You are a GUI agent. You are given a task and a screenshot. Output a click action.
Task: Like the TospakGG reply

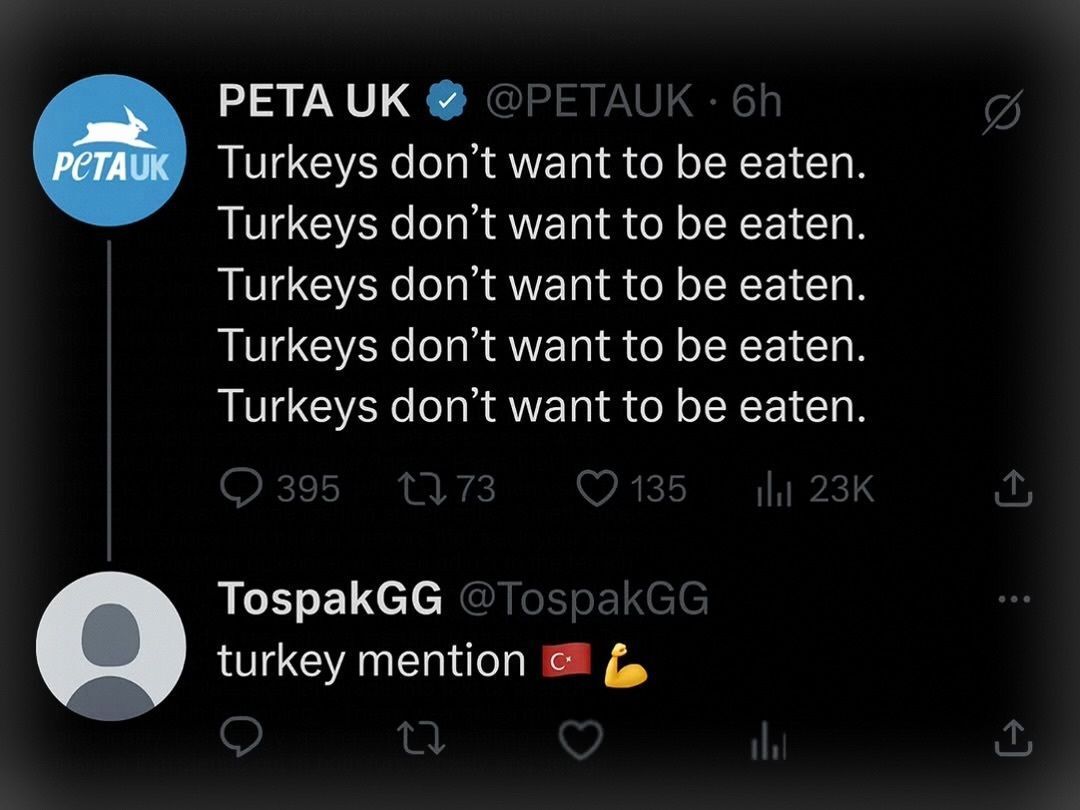581,739
